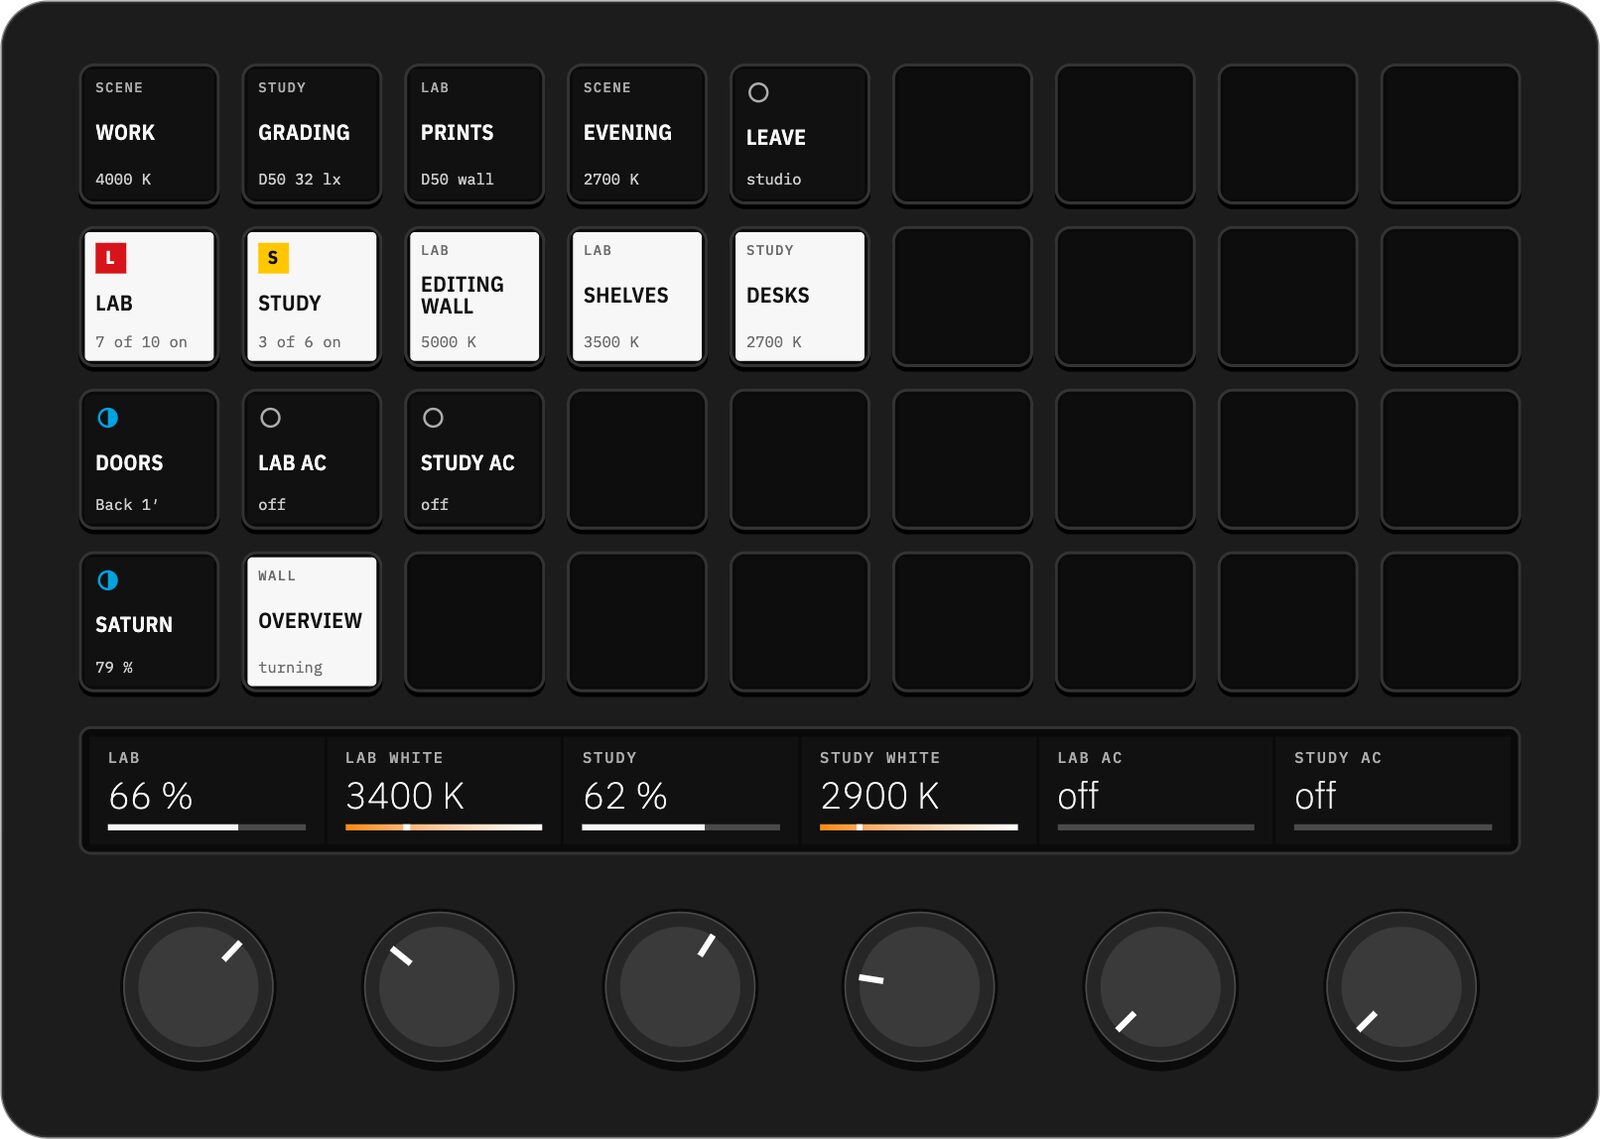Click the '3 of 6 on' status text
This screenshot has height=1139, width=1600.
click(299, 342)
